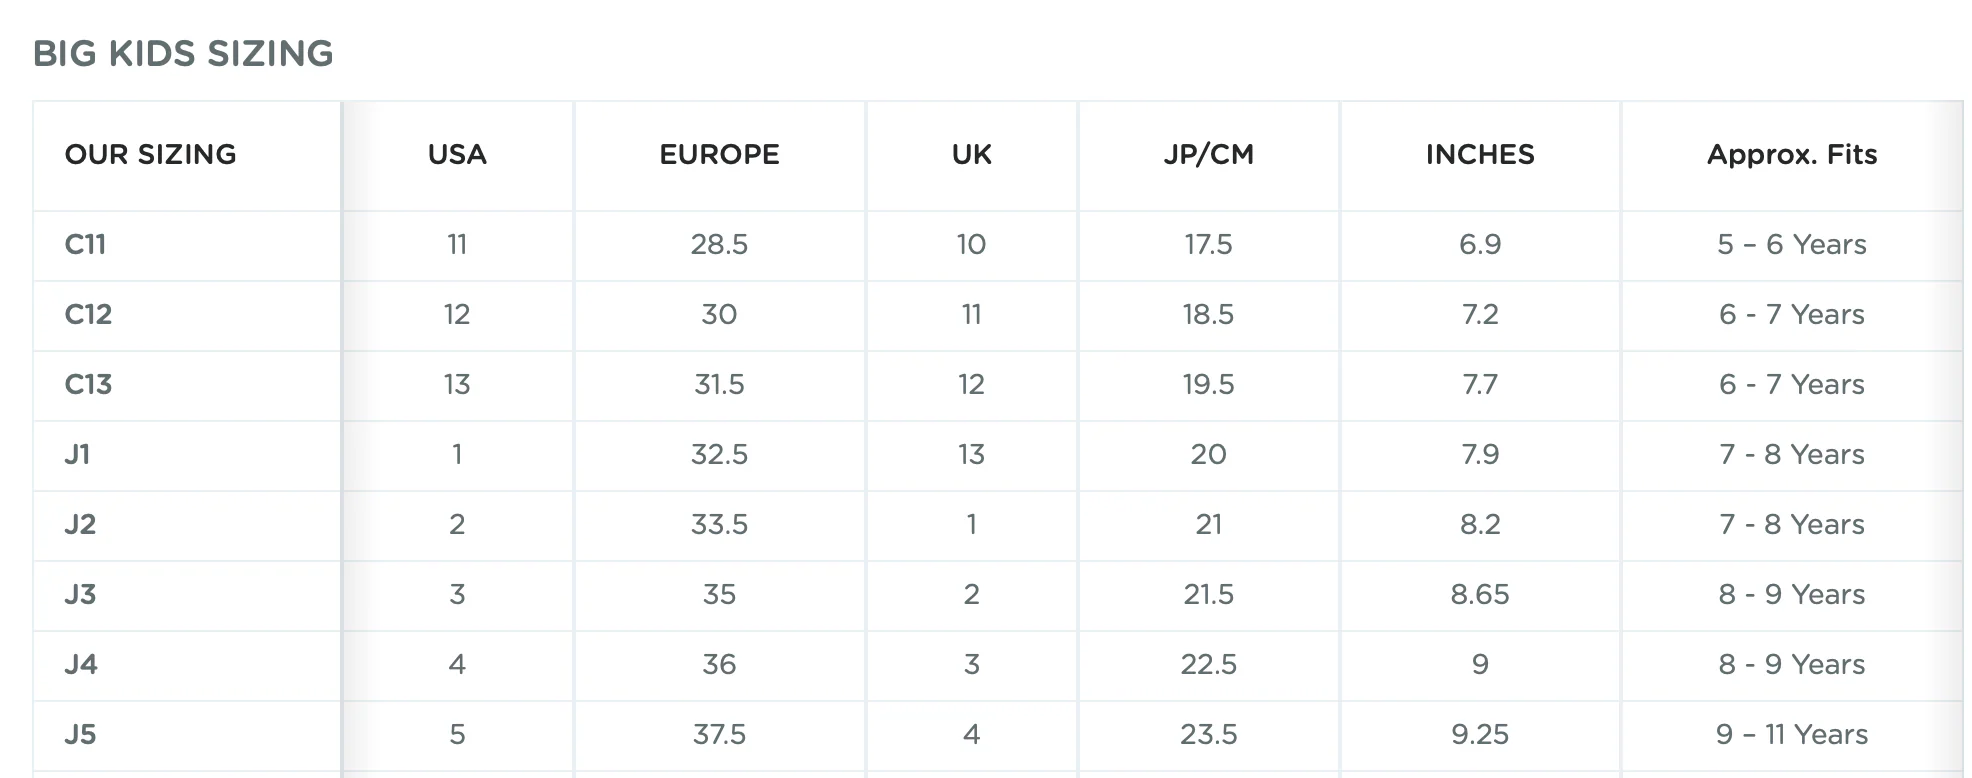Image resolution: width=1972 pixels, height=778 pixels.
Task: Click the USA column header
Action: click(457, 155)
